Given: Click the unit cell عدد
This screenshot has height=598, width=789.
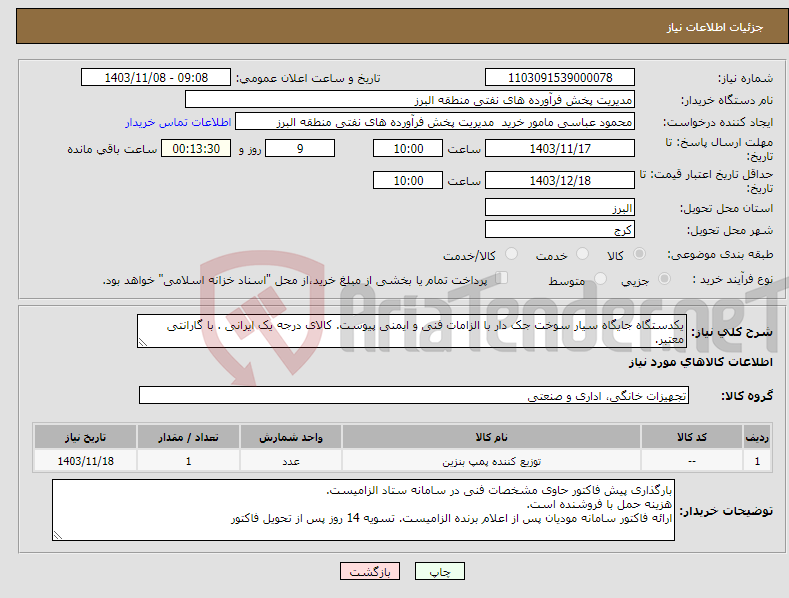Looking at the screenshot, I should [x=291, y=461].
